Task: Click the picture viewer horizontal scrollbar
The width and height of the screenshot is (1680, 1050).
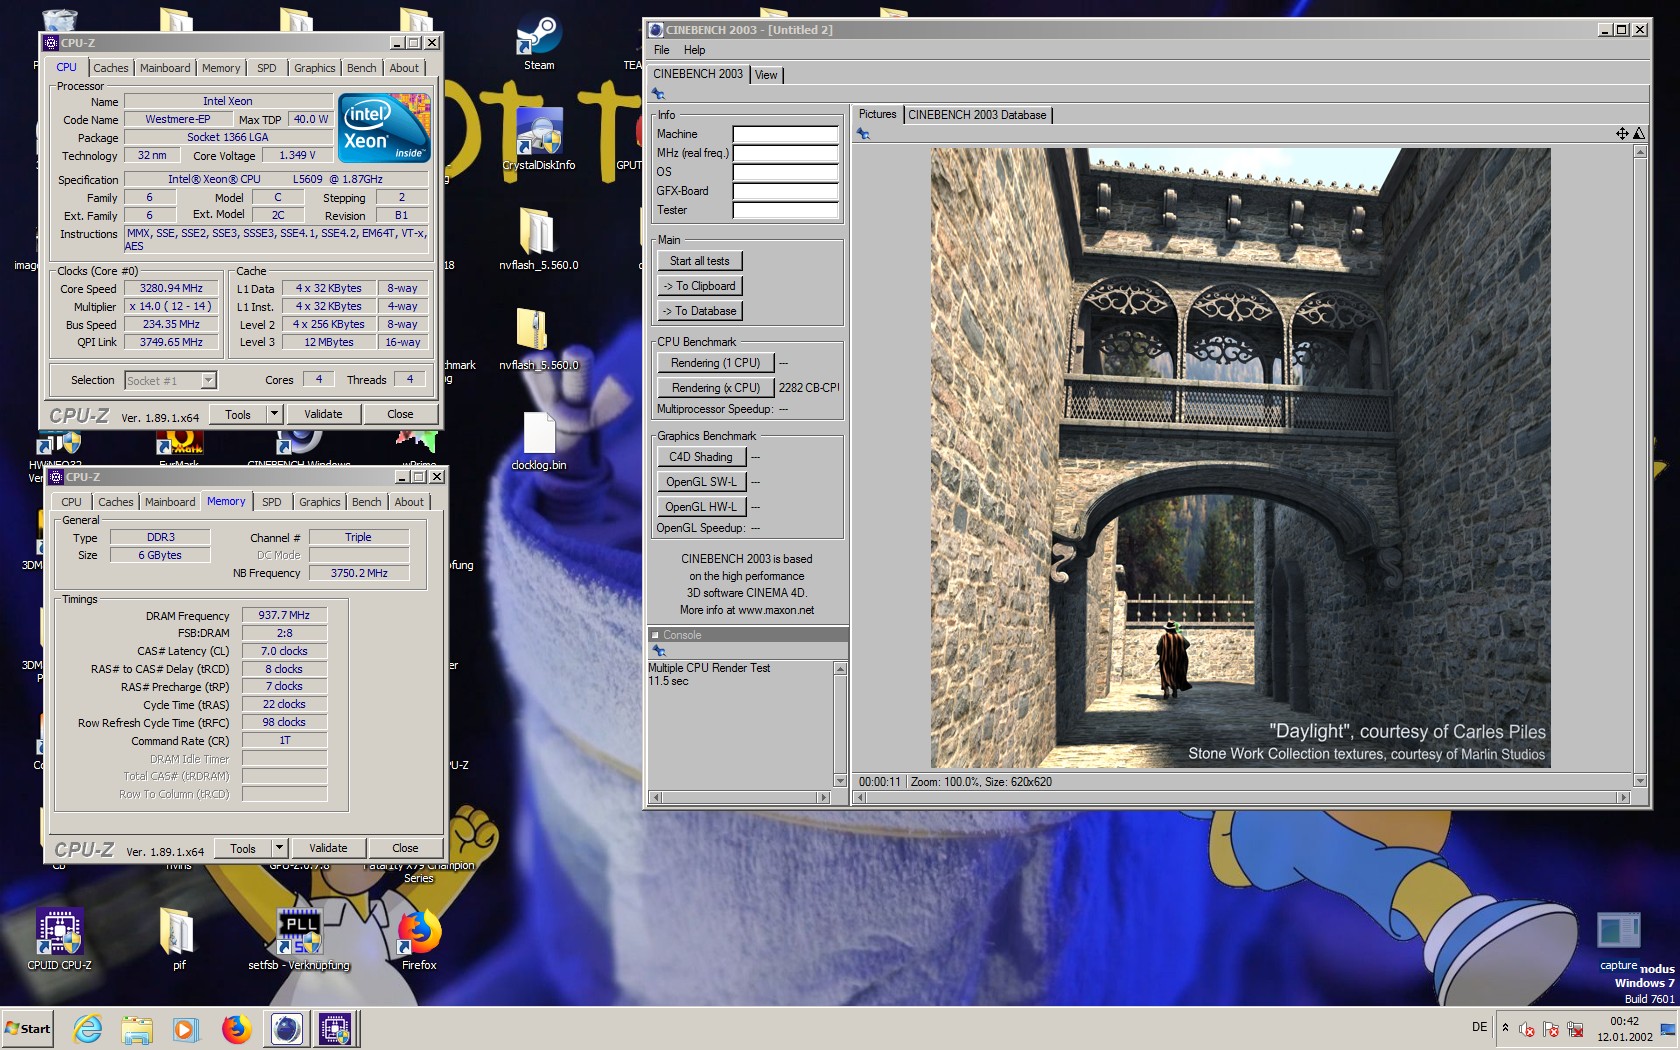Action: click(x=1240, y=797)
